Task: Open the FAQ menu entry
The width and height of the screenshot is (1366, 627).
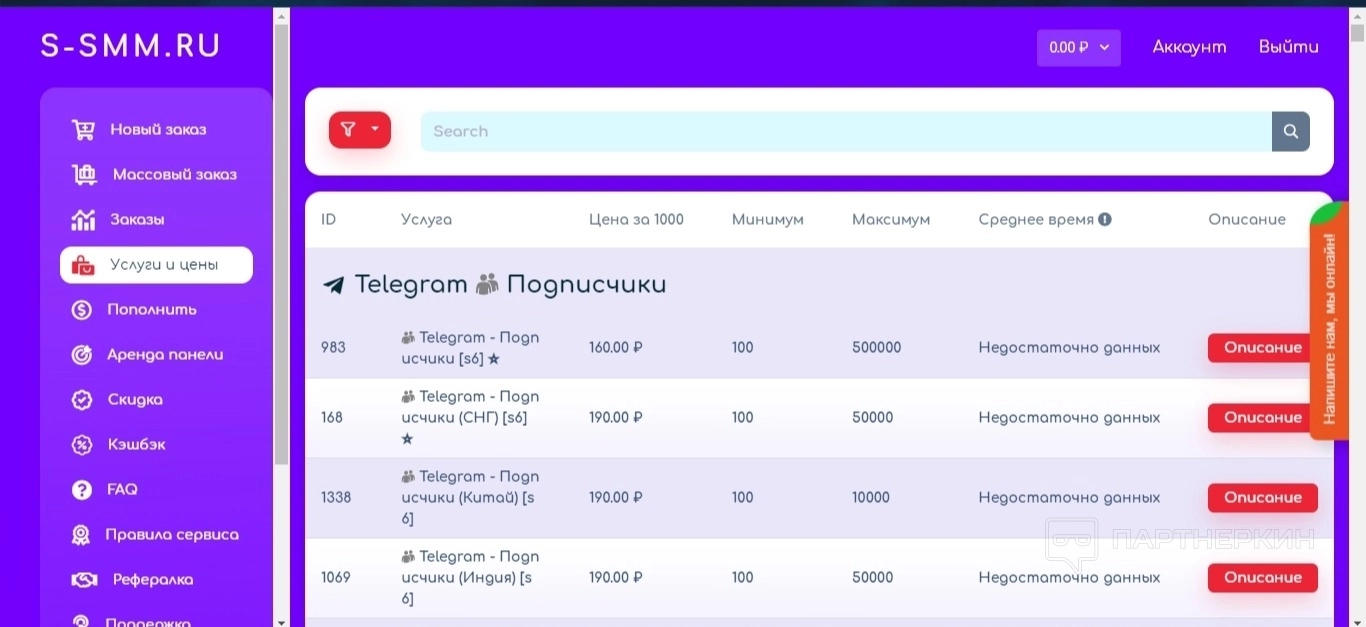Action: click(x=122, y=490)
